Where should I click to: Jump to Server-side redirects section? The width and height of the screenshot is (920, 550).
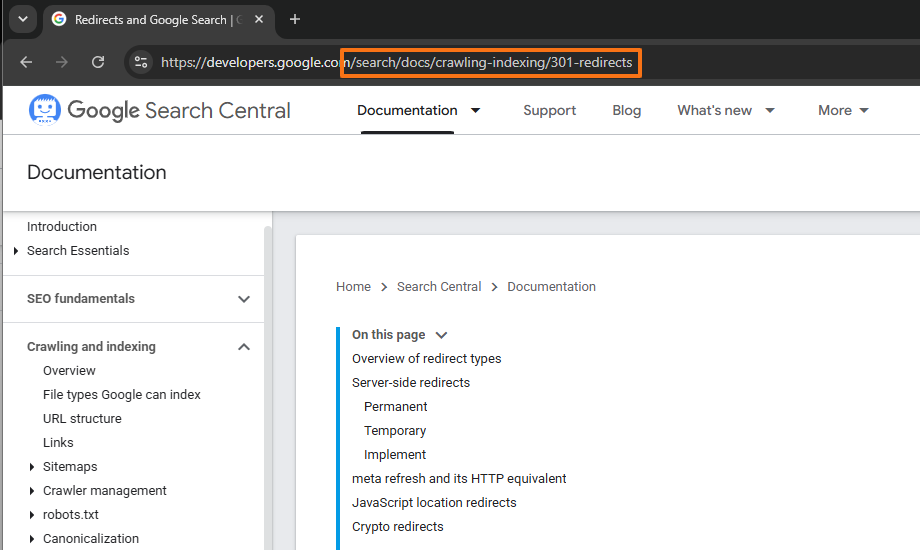(411, 383)
